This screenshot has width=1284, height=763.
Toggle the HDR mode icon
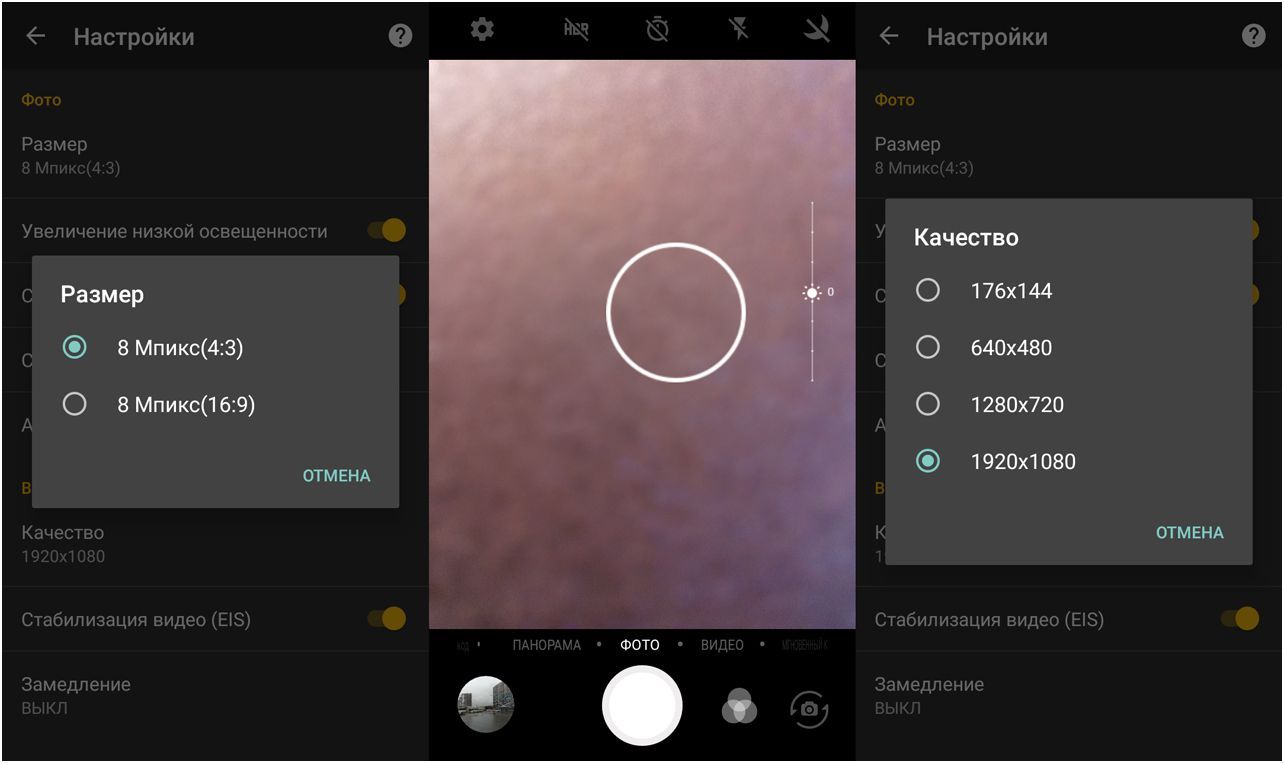pos(576,30)
